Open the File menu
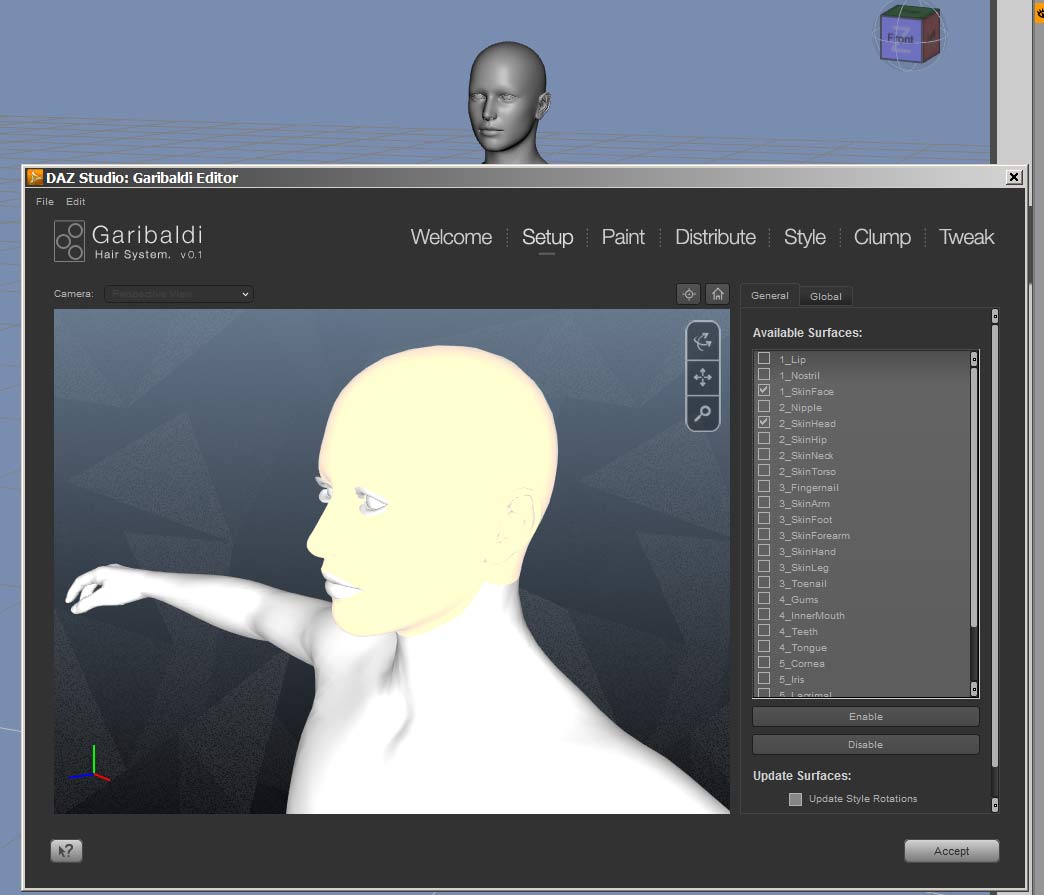The image size is (1044, 895). 45,201
